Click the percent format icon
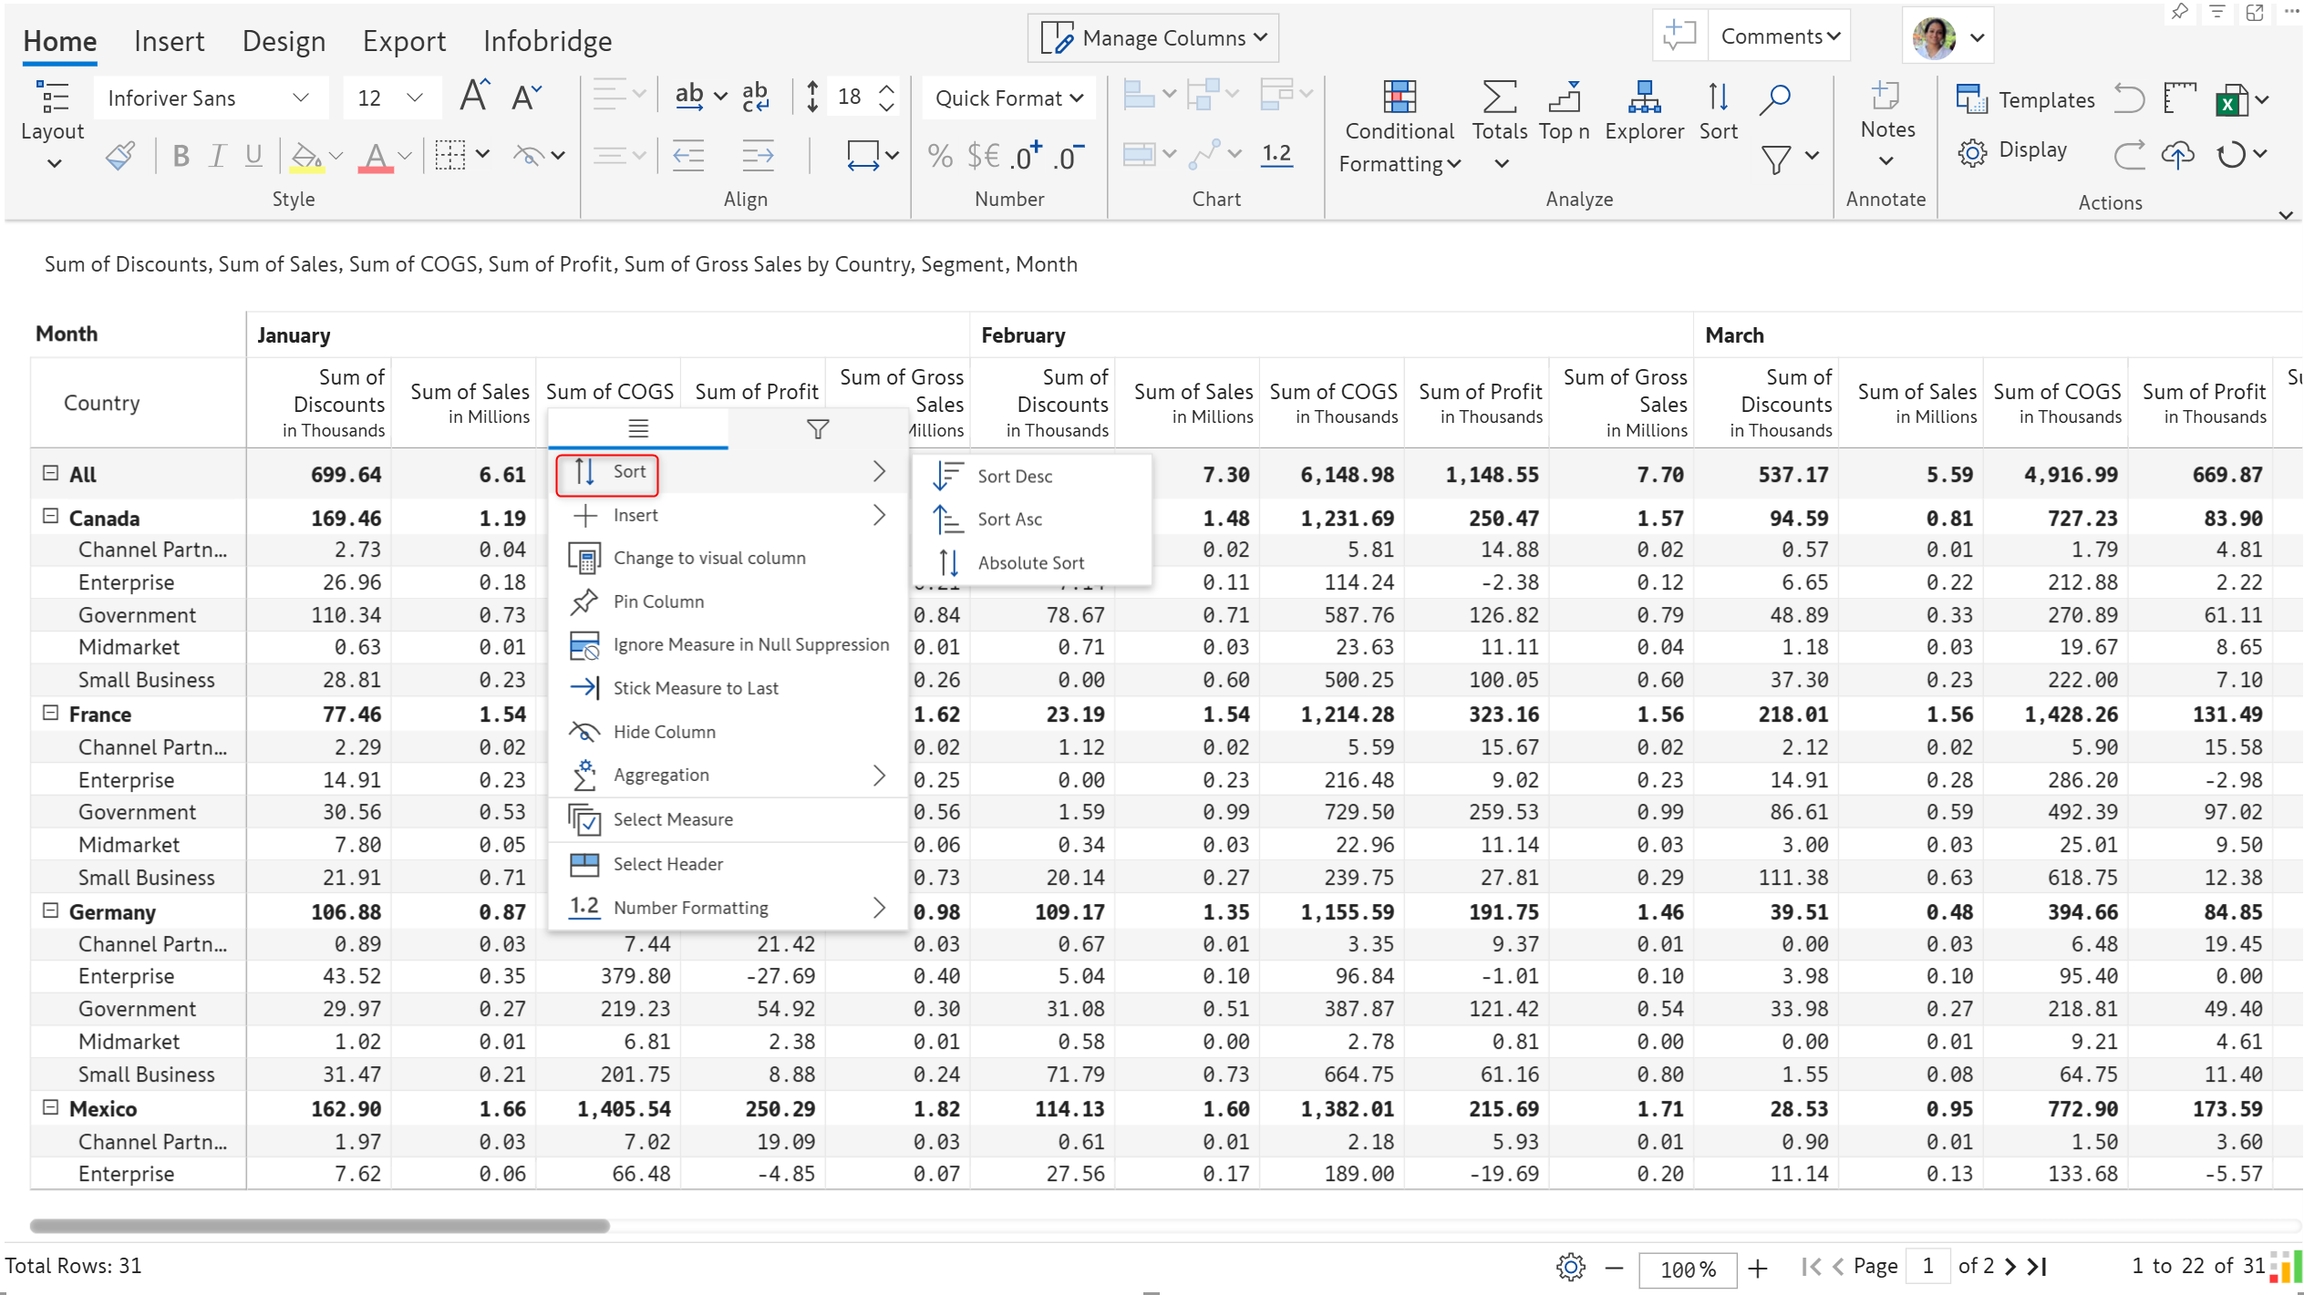 click(939, 156)
